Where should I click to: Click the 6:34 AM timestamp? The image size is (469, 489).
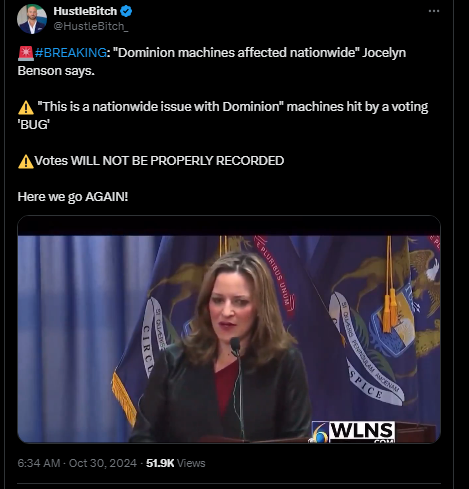[x=39, y=463]
